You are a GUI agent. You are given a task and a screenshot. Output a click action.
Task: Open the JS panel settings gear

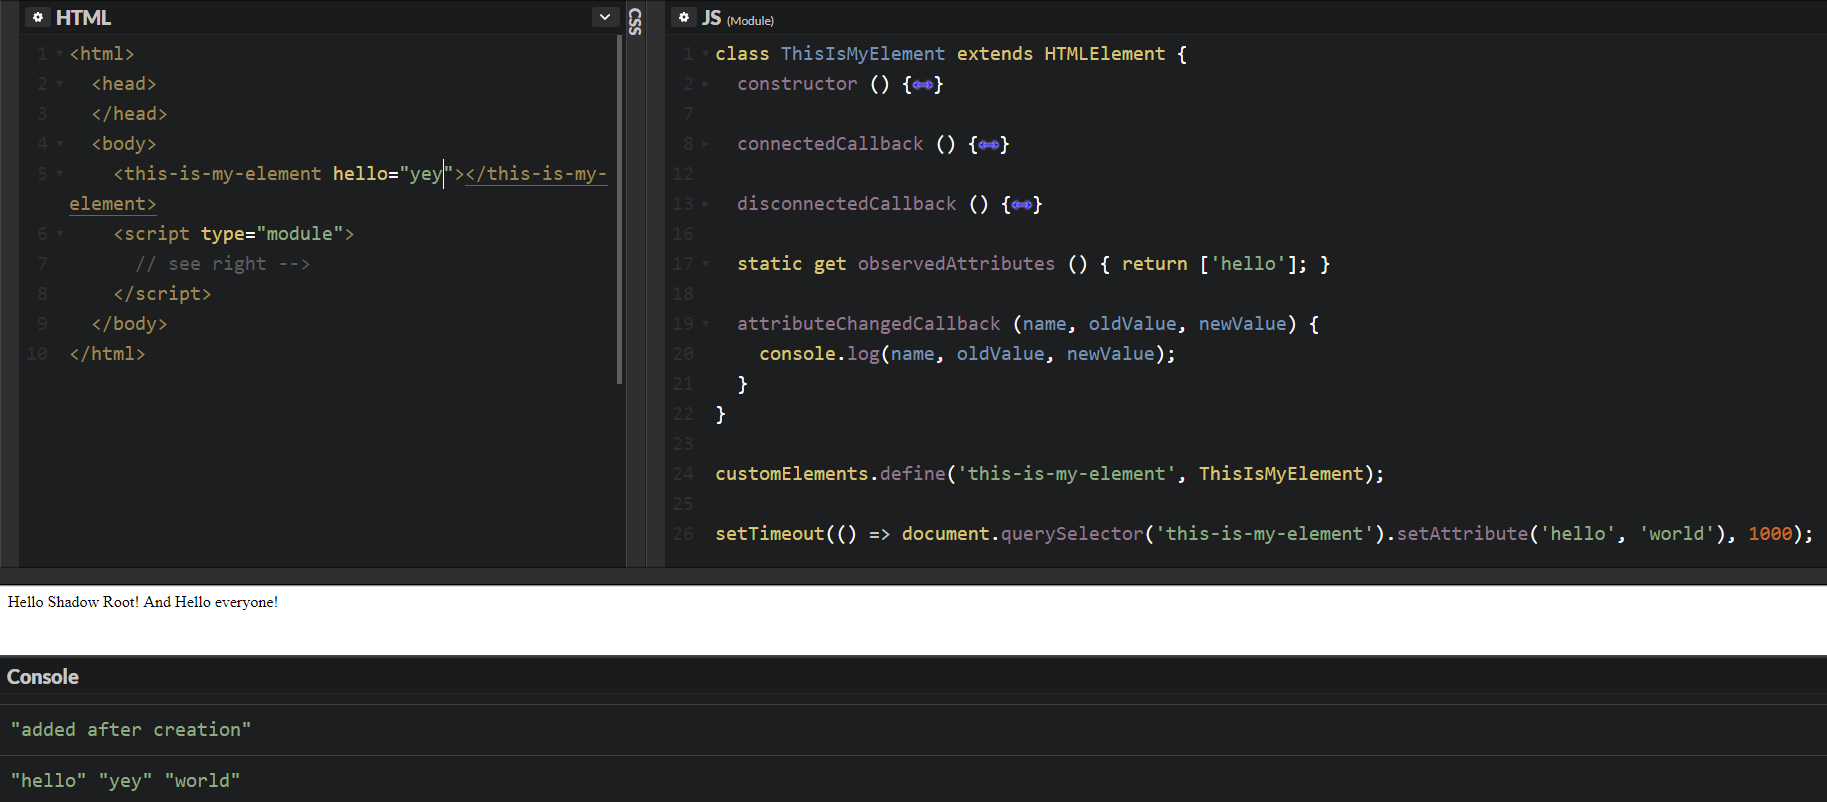click(x=684, y=17)
